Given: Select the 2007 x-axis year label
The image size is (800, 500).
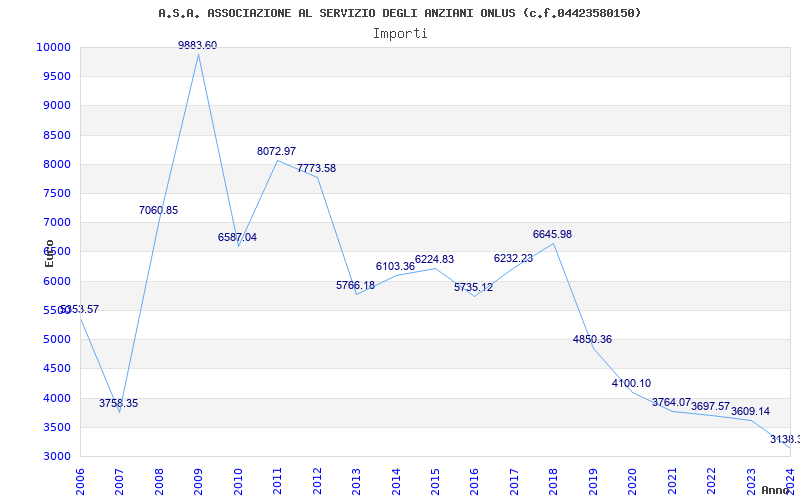Looking at the screenshot, I should pos(119,481).
